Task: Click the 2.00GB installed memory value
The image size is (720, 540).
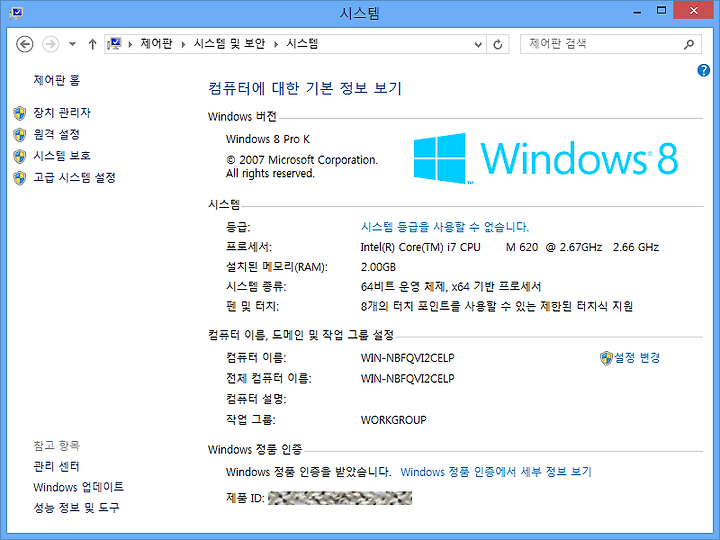Action: (378, 267)
